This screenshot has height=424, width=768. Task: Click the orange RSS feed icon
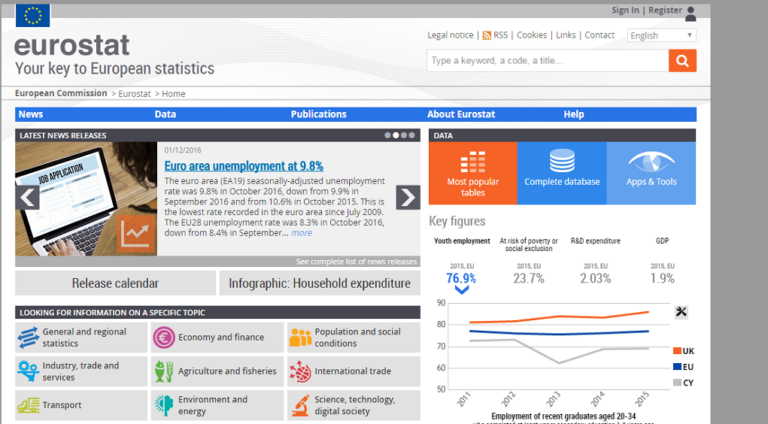tap(486, 36)
